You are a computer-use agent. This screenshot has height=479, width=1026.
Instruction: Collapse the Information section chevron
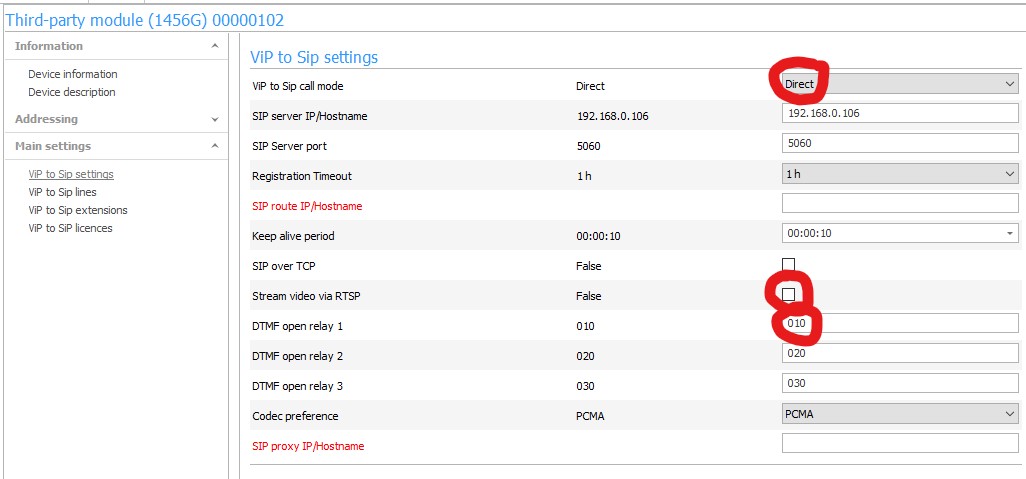(x=214, y=46)
